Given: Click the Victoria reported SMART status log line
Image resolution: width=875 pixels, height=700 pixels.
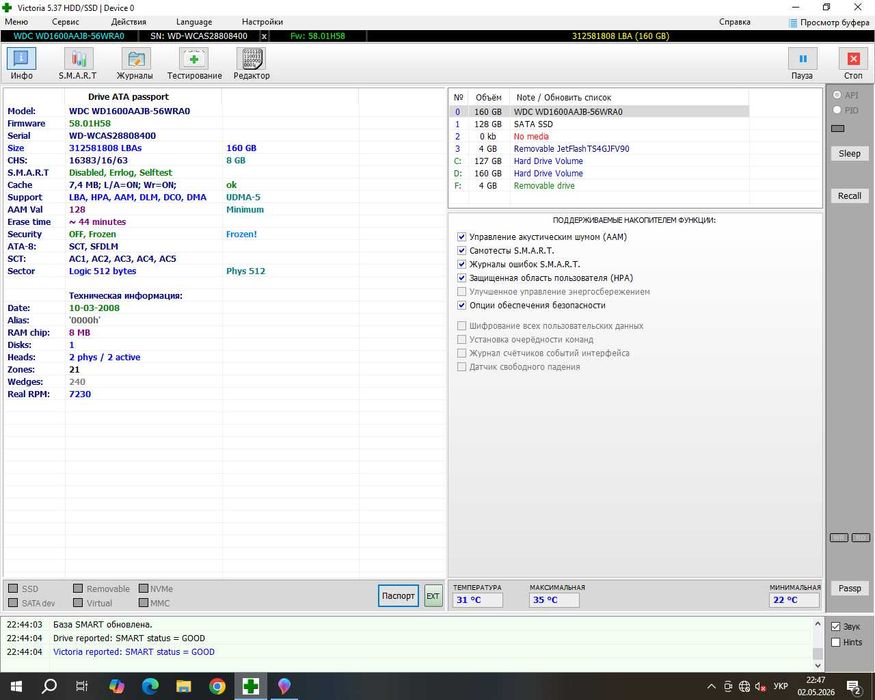Looking at the screenshot, I should pyautogui.click(x=134, y=652).
